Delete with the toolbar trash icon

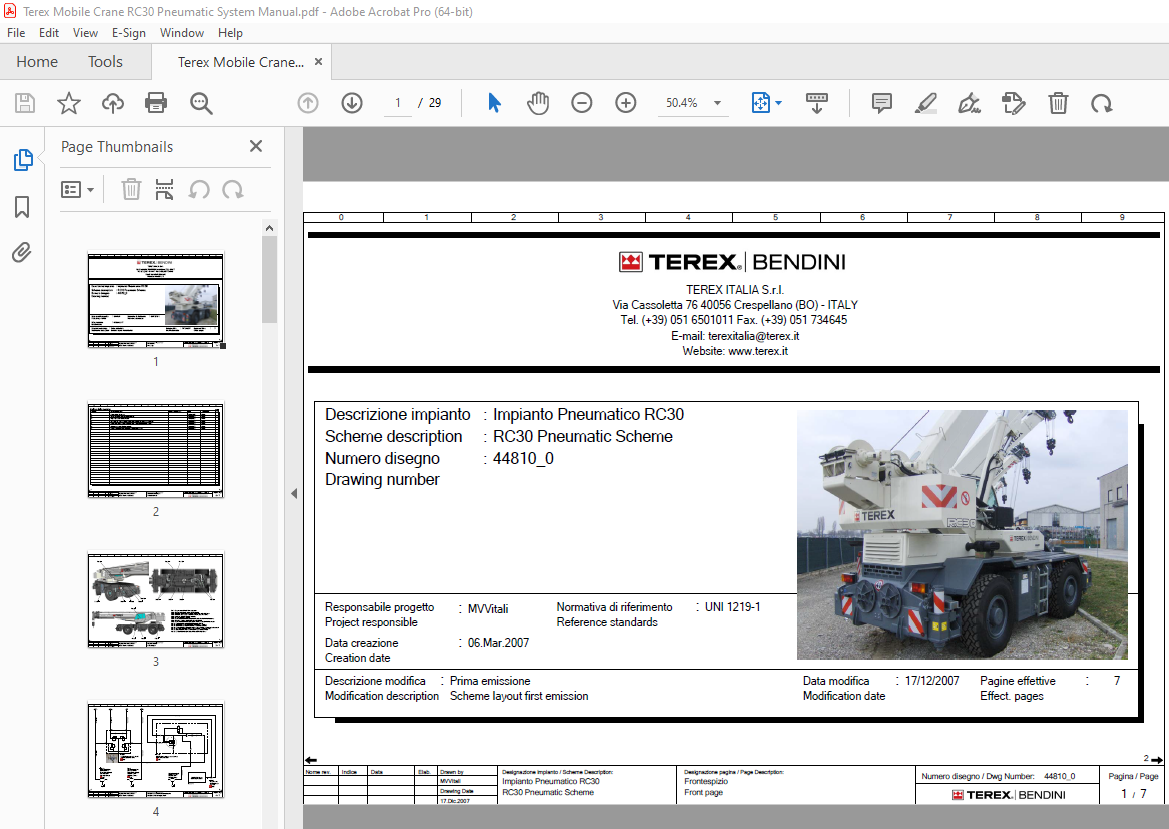[x=1058, y=103]
